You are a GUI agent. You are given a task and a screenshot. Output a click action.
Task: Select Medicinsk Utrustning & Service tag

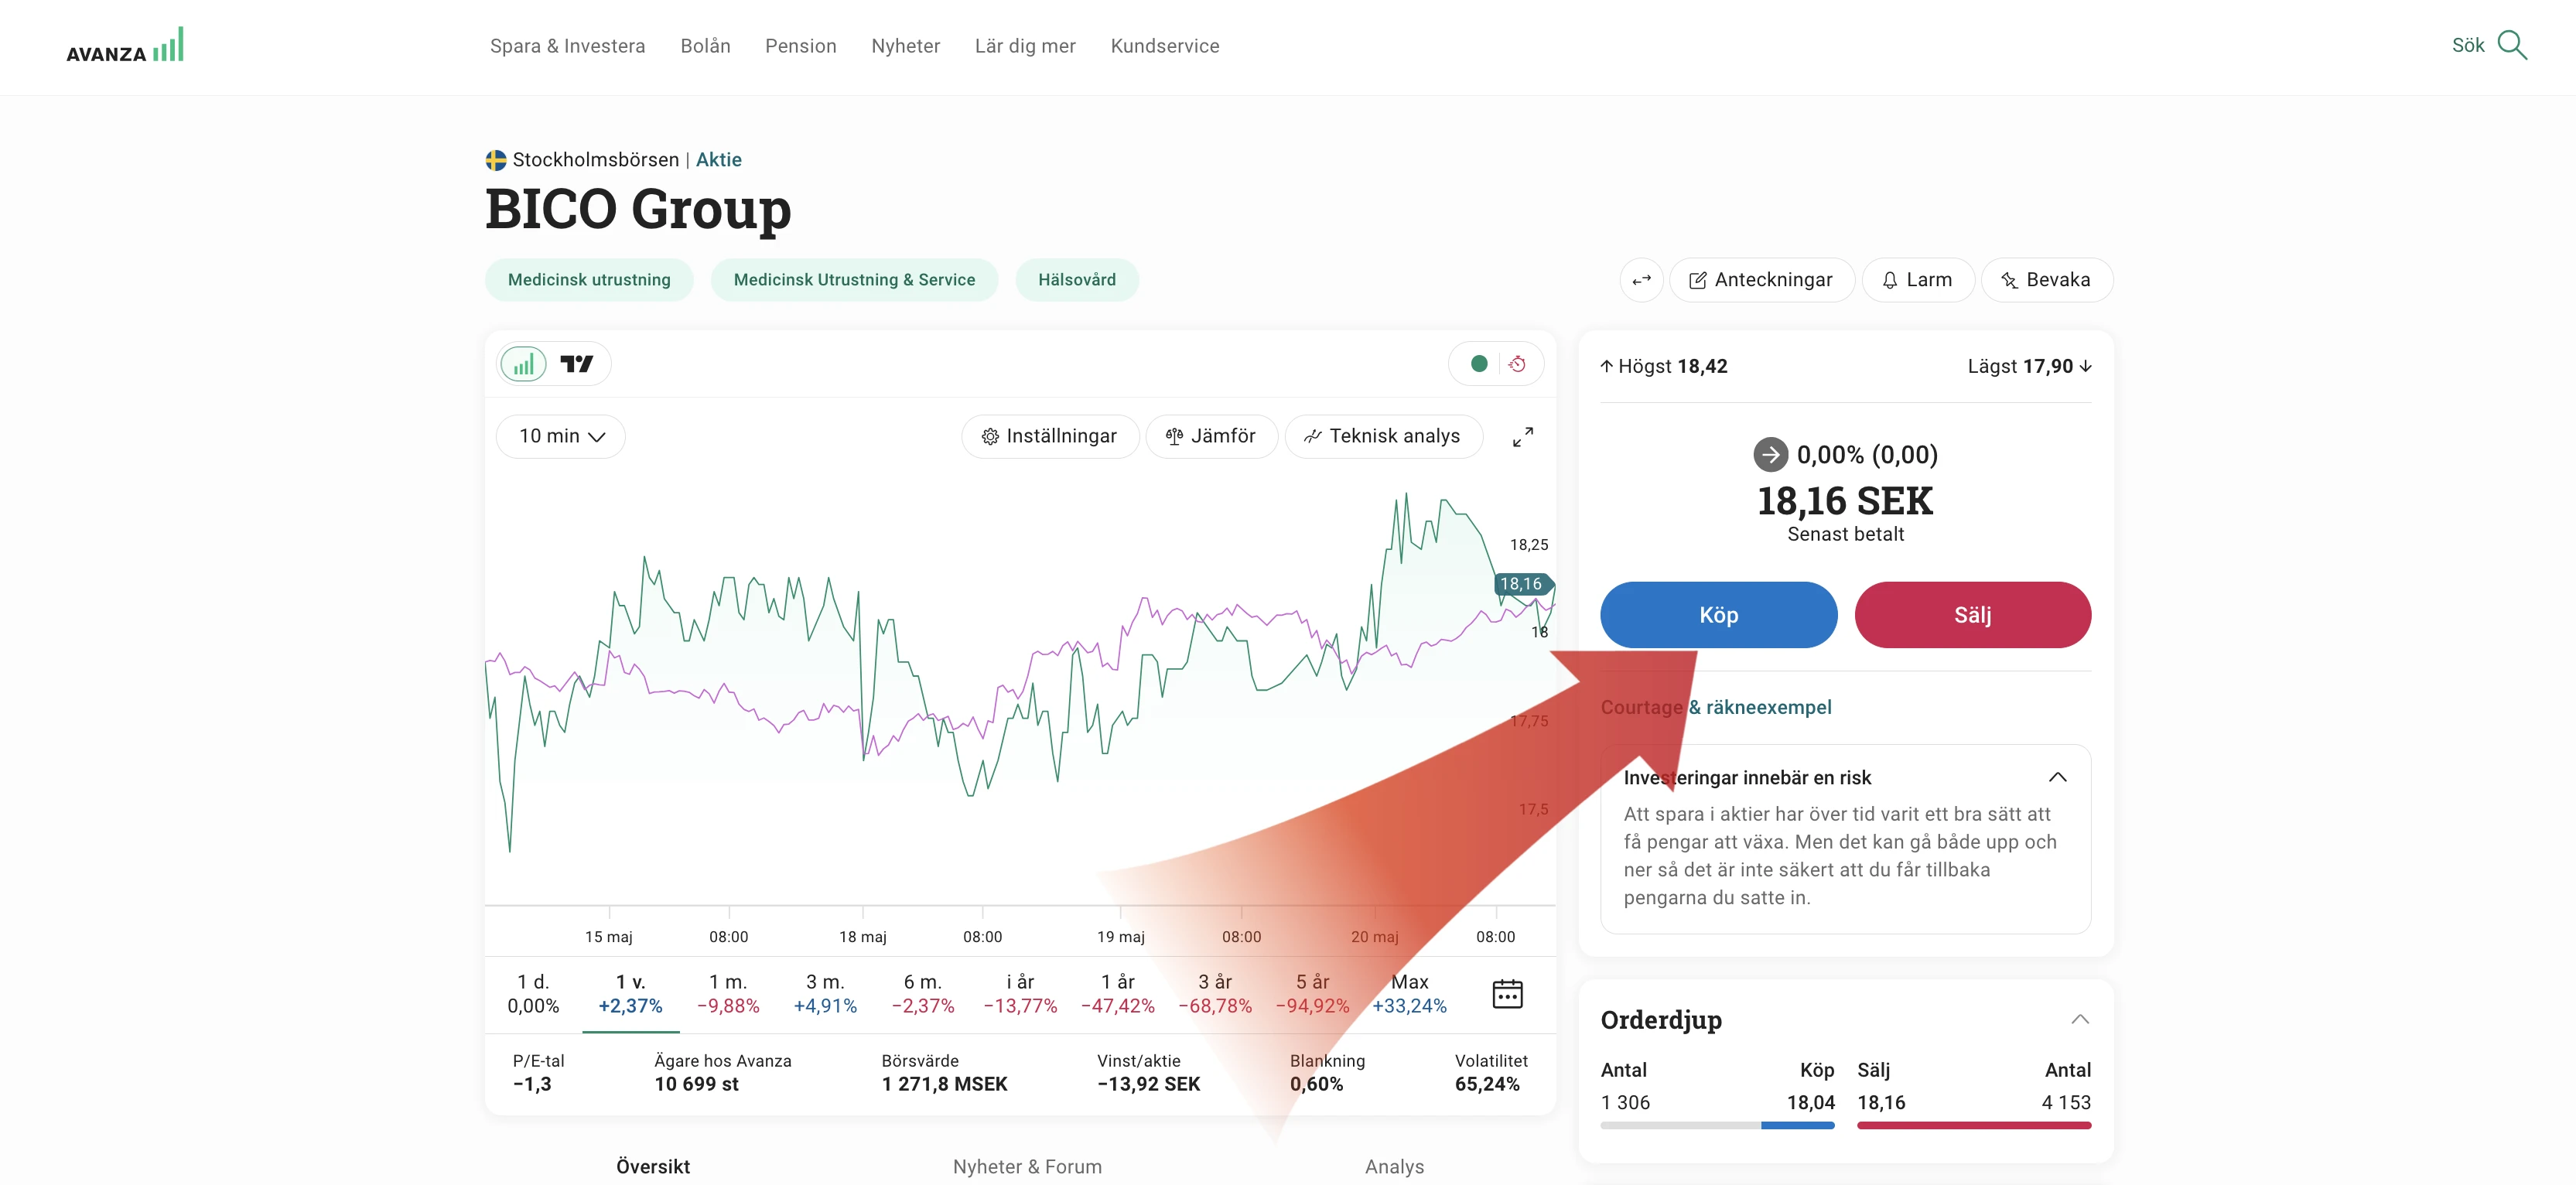(x=854, y=280)
